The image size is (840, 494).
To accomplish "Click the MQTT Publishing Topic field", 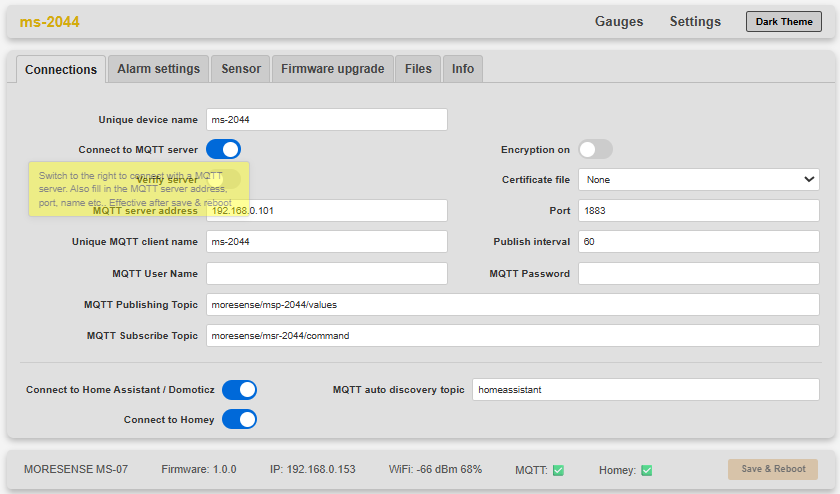I will (x=512, y=305).
